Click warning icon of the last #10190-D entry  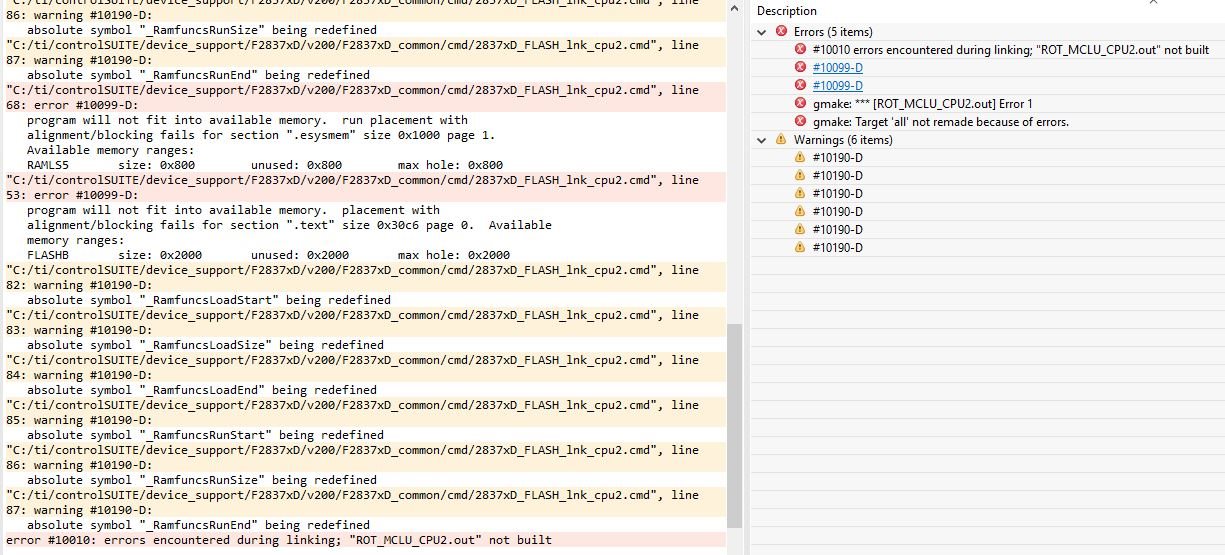click(x=800, y=248)
